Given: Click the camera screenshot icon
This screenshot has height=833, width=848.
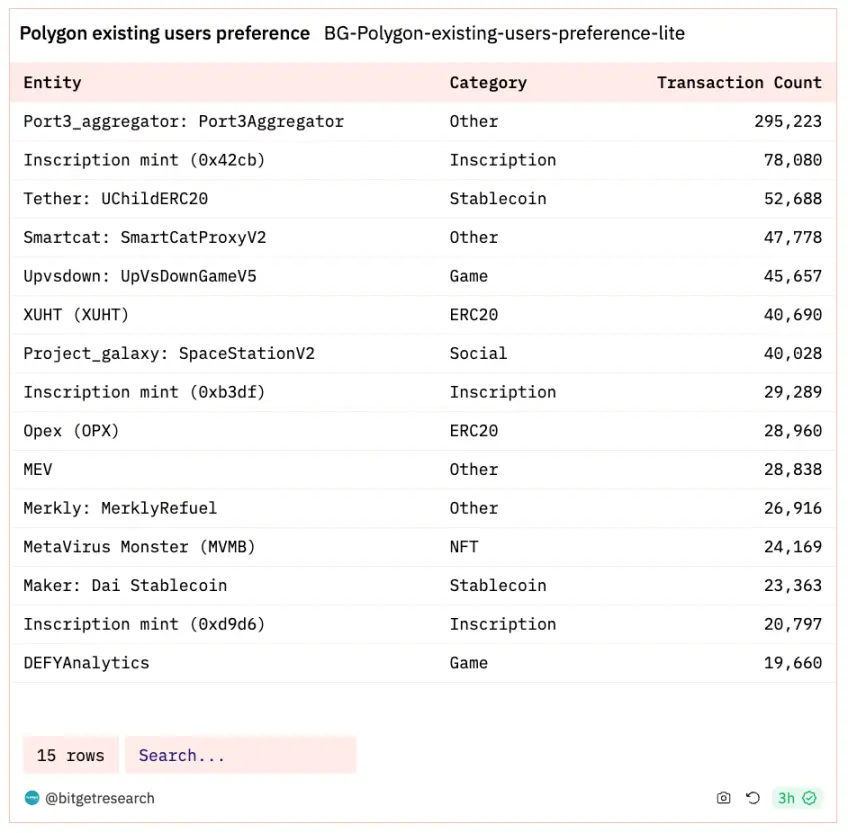Looking at the screenshot, I should point(724,798).
